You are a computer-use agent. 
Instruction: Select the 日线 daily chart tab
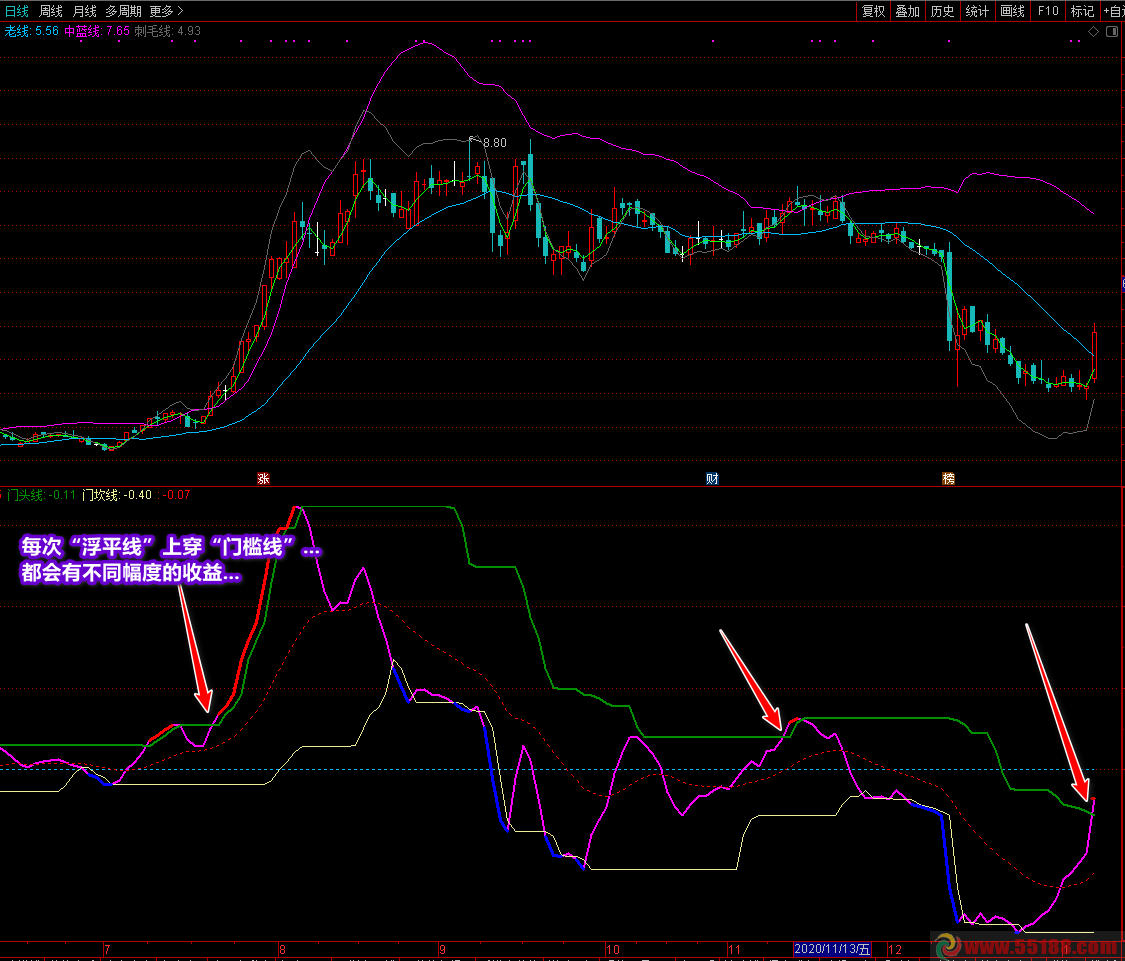pos(17,11)
